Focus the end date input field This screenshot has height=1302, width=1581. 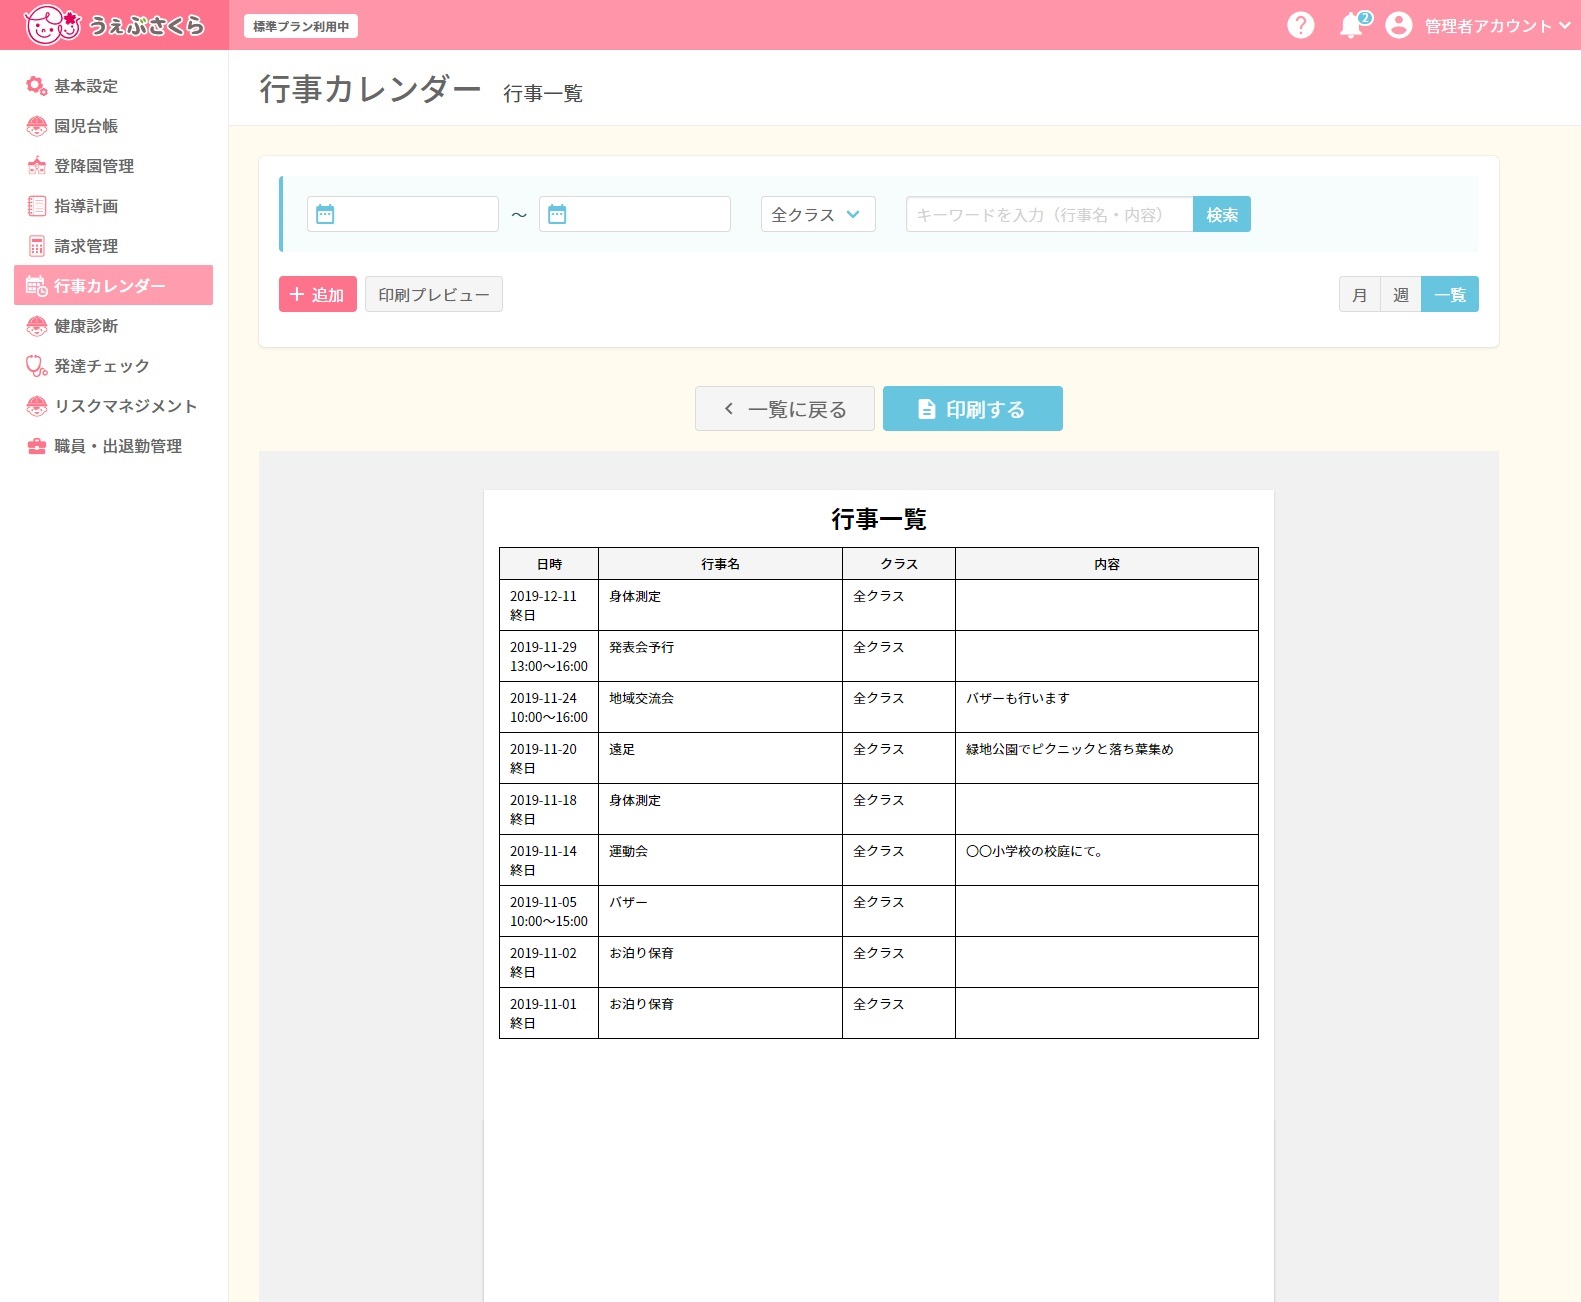click(635, 214)
